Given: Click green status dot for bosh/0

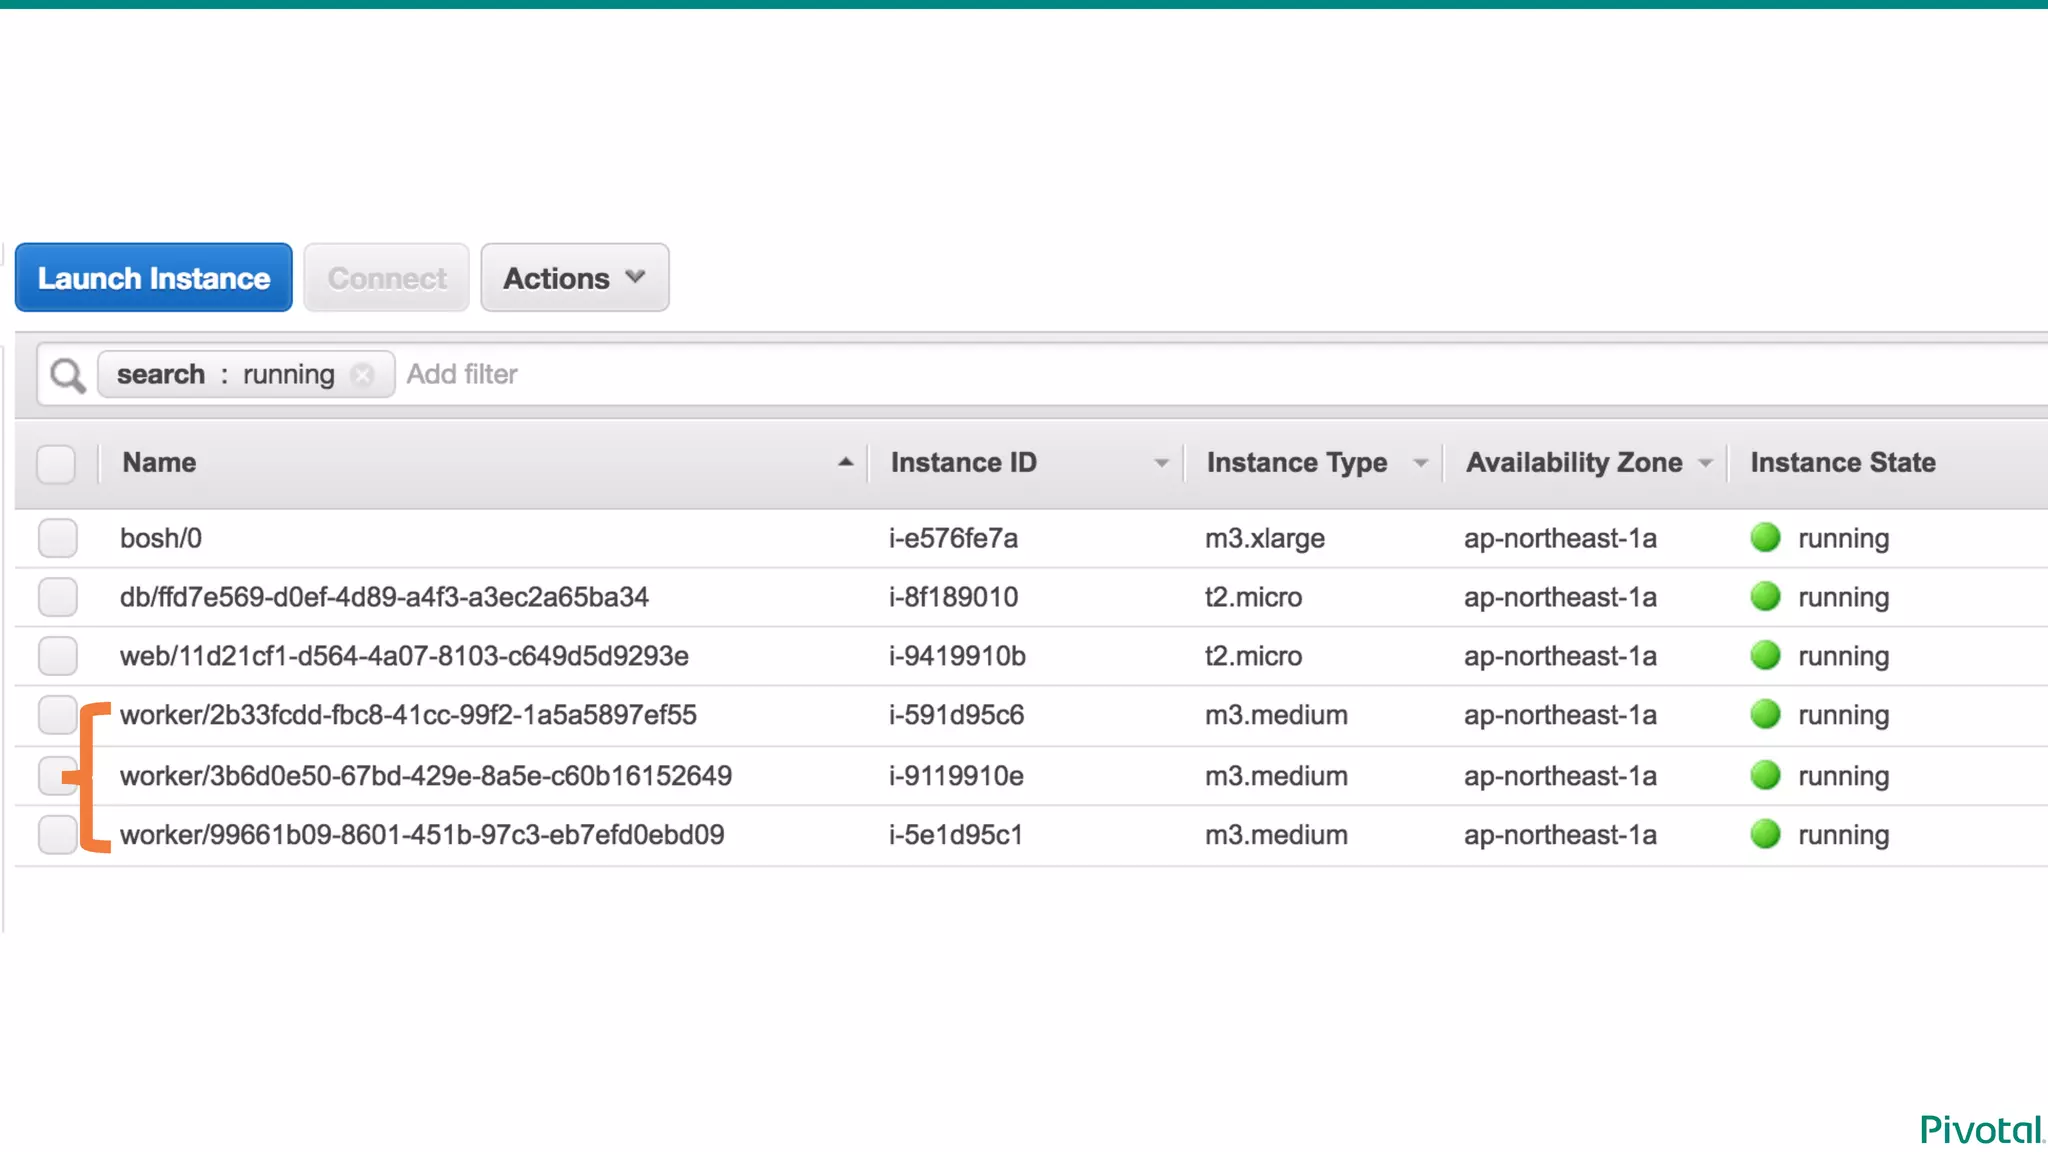Looking at the screenshot, I should point(1765,538).
